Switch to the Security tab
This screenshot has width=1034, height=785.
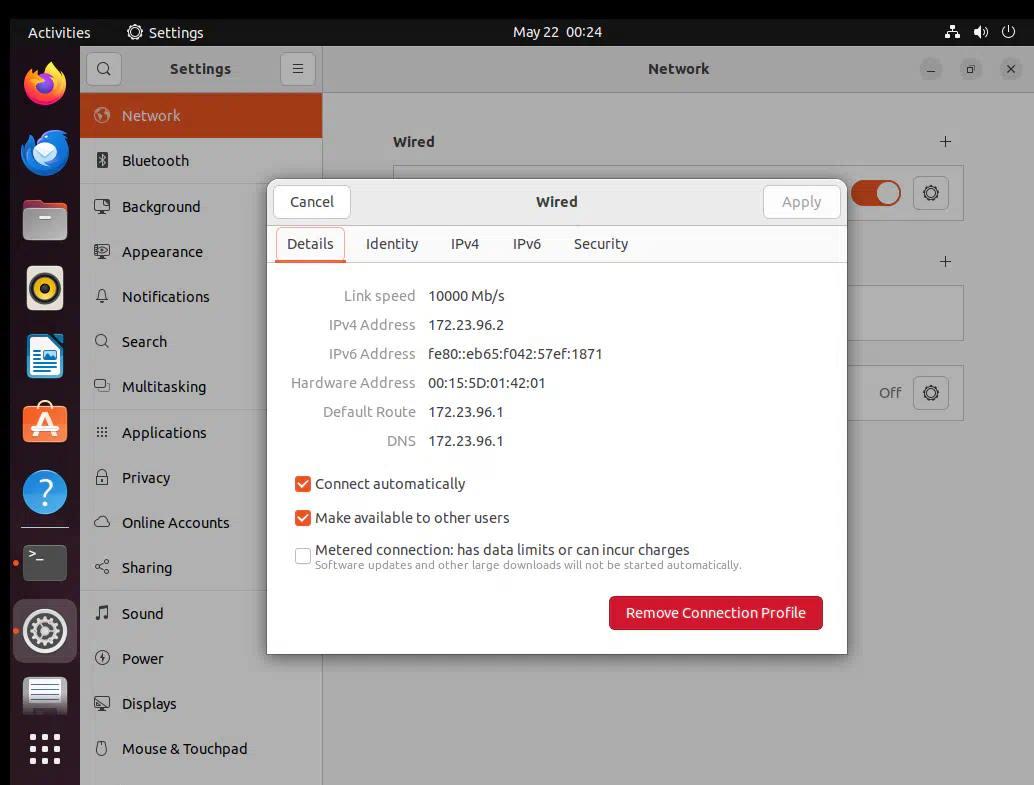(601, 244)
